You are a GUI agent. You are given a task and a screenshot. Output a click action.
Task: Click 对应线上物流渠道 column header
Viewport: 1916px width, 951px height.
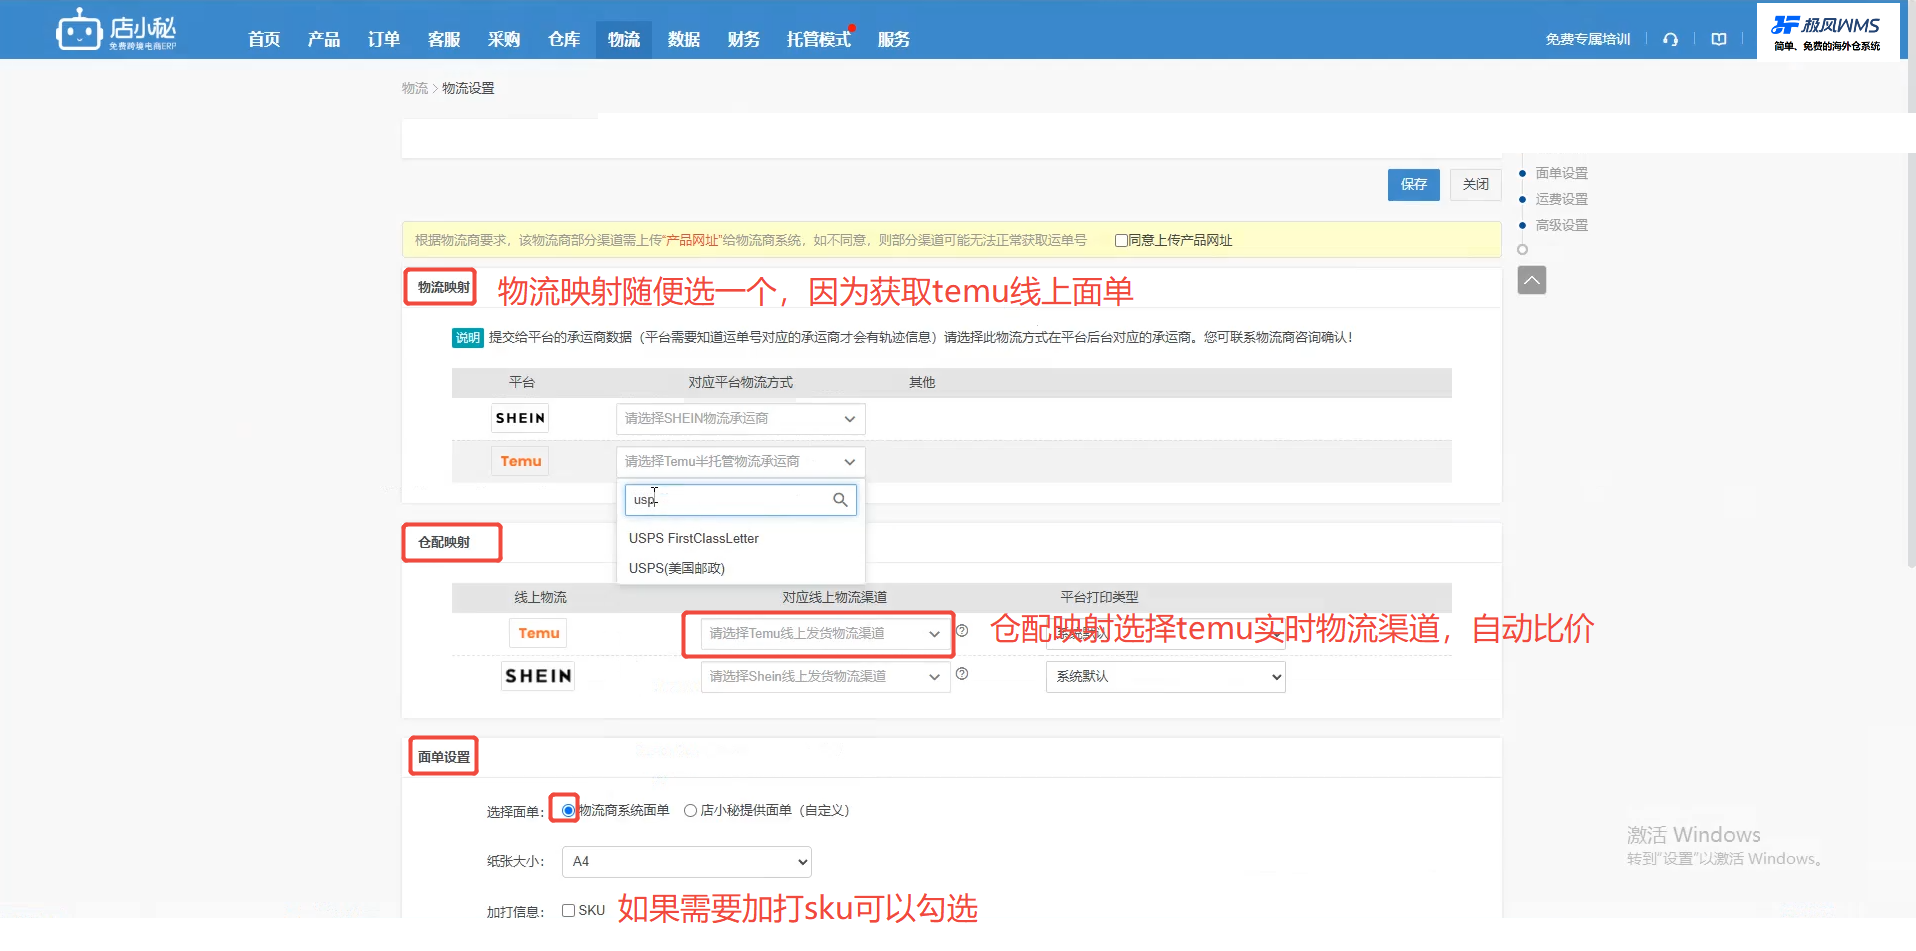coord(834,597)
